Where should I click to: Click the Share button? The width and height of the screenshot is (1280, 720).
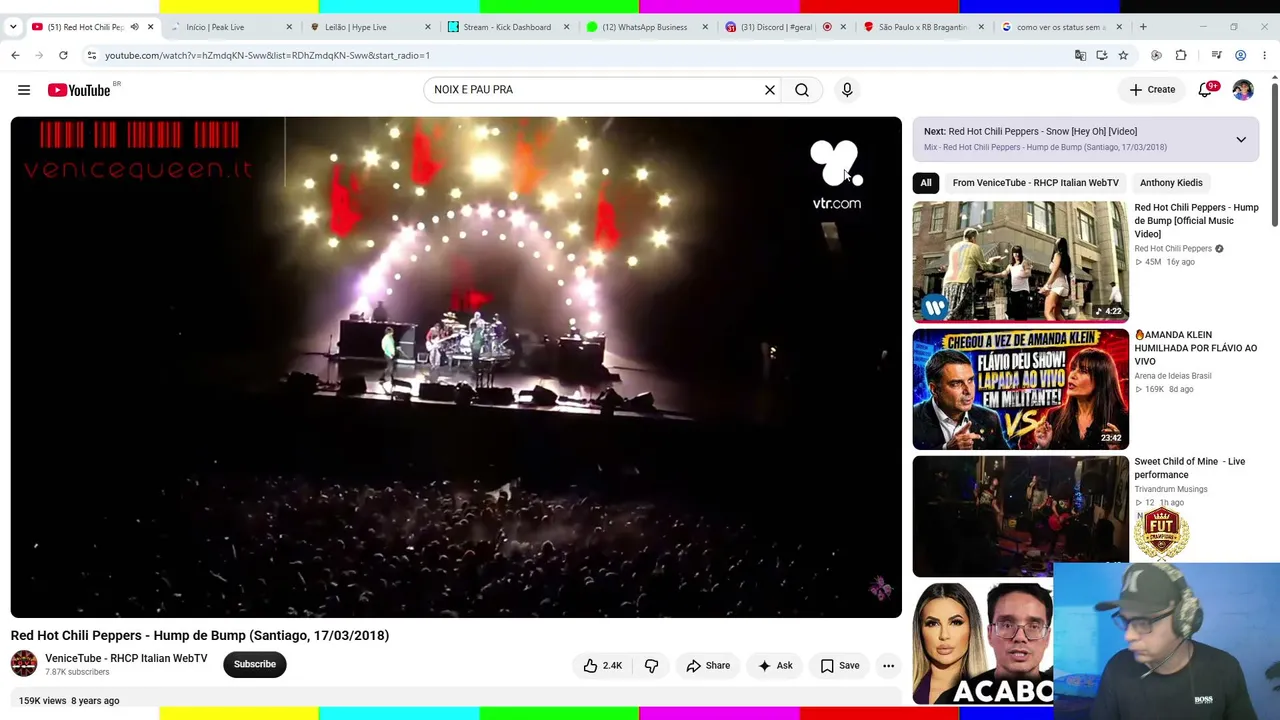(x=708, y=666)
